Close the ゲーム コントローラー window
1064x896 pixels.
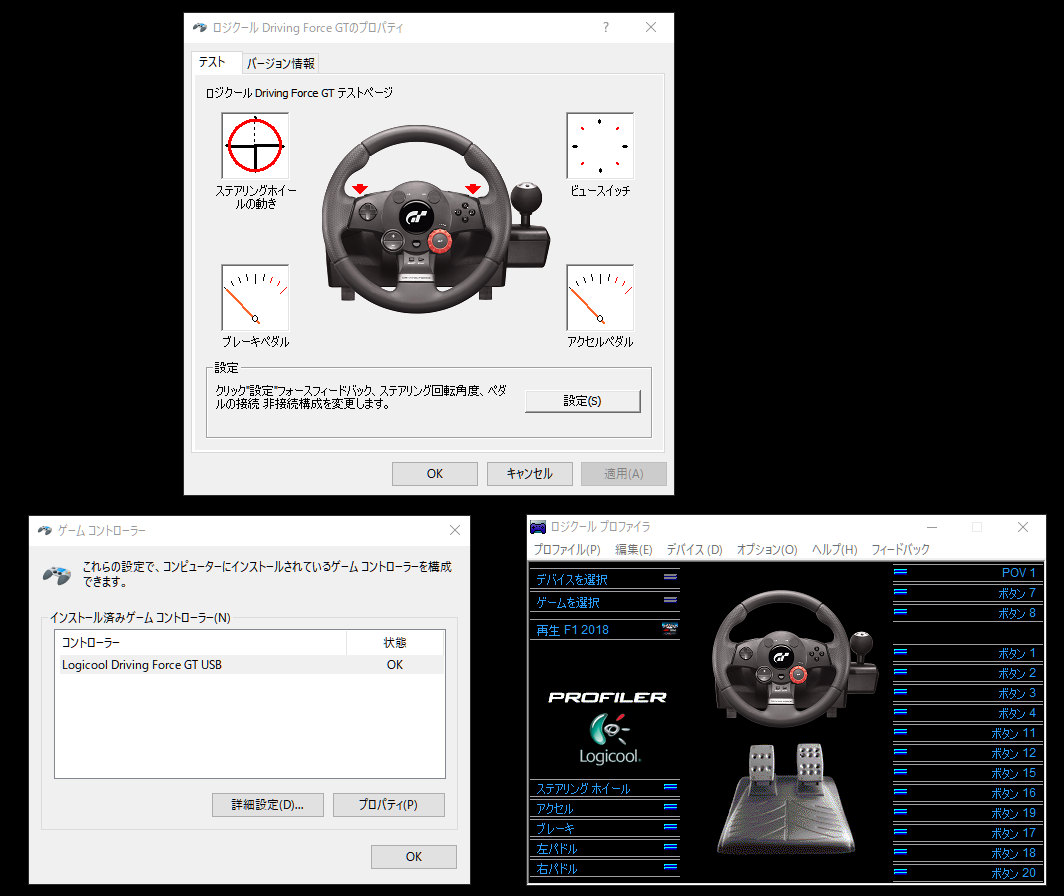coord(455,530)
